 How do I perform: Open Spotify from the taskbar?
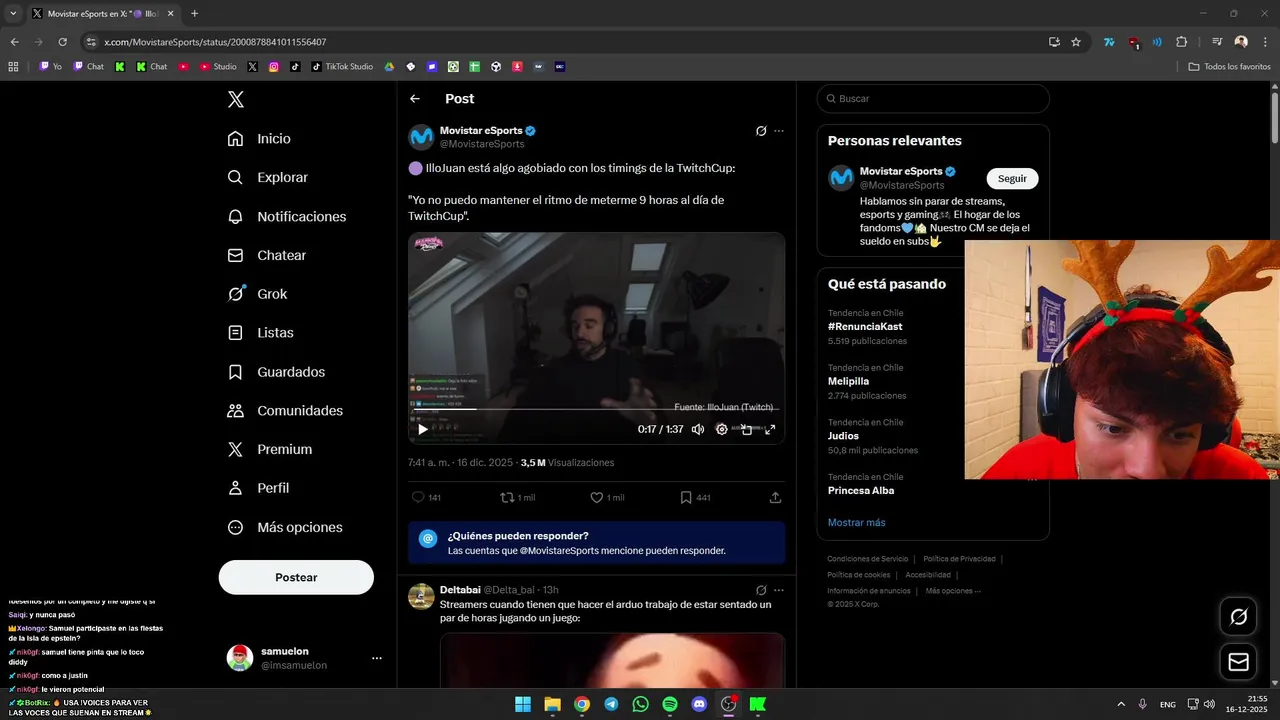click(670, 704)
